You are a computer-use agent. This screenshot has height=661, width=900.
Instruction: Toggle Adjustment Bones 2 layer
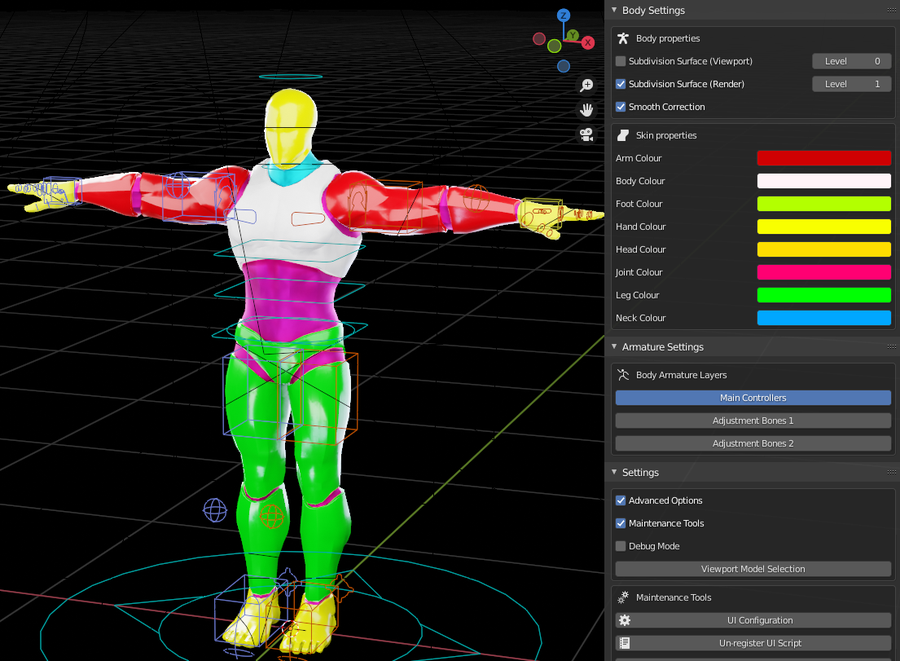[753, 444]
